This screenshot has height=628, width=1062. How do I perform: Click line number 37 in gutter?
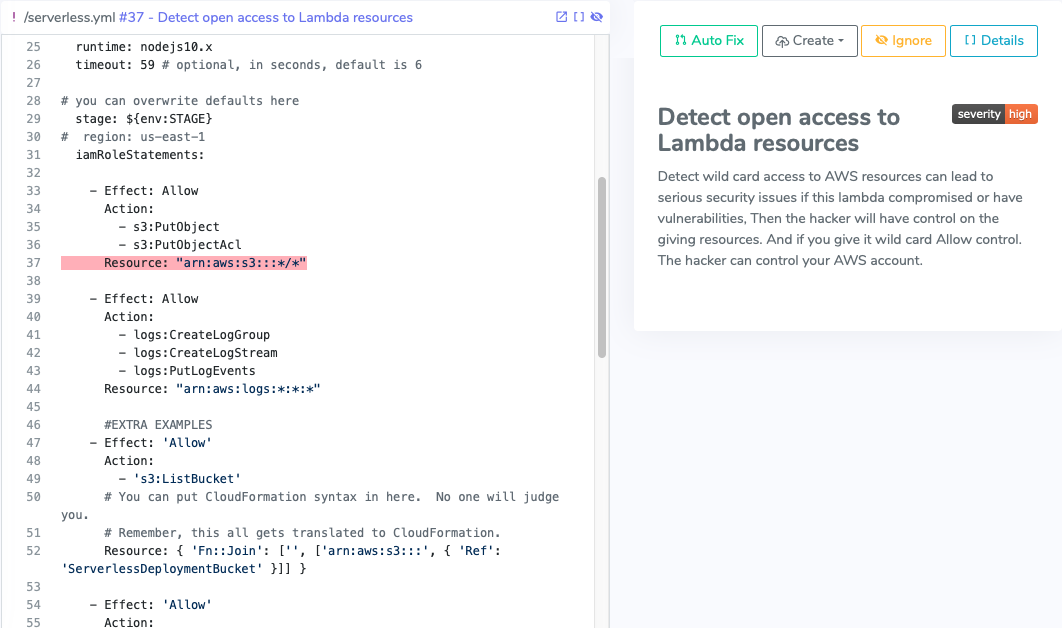[33, 263]
